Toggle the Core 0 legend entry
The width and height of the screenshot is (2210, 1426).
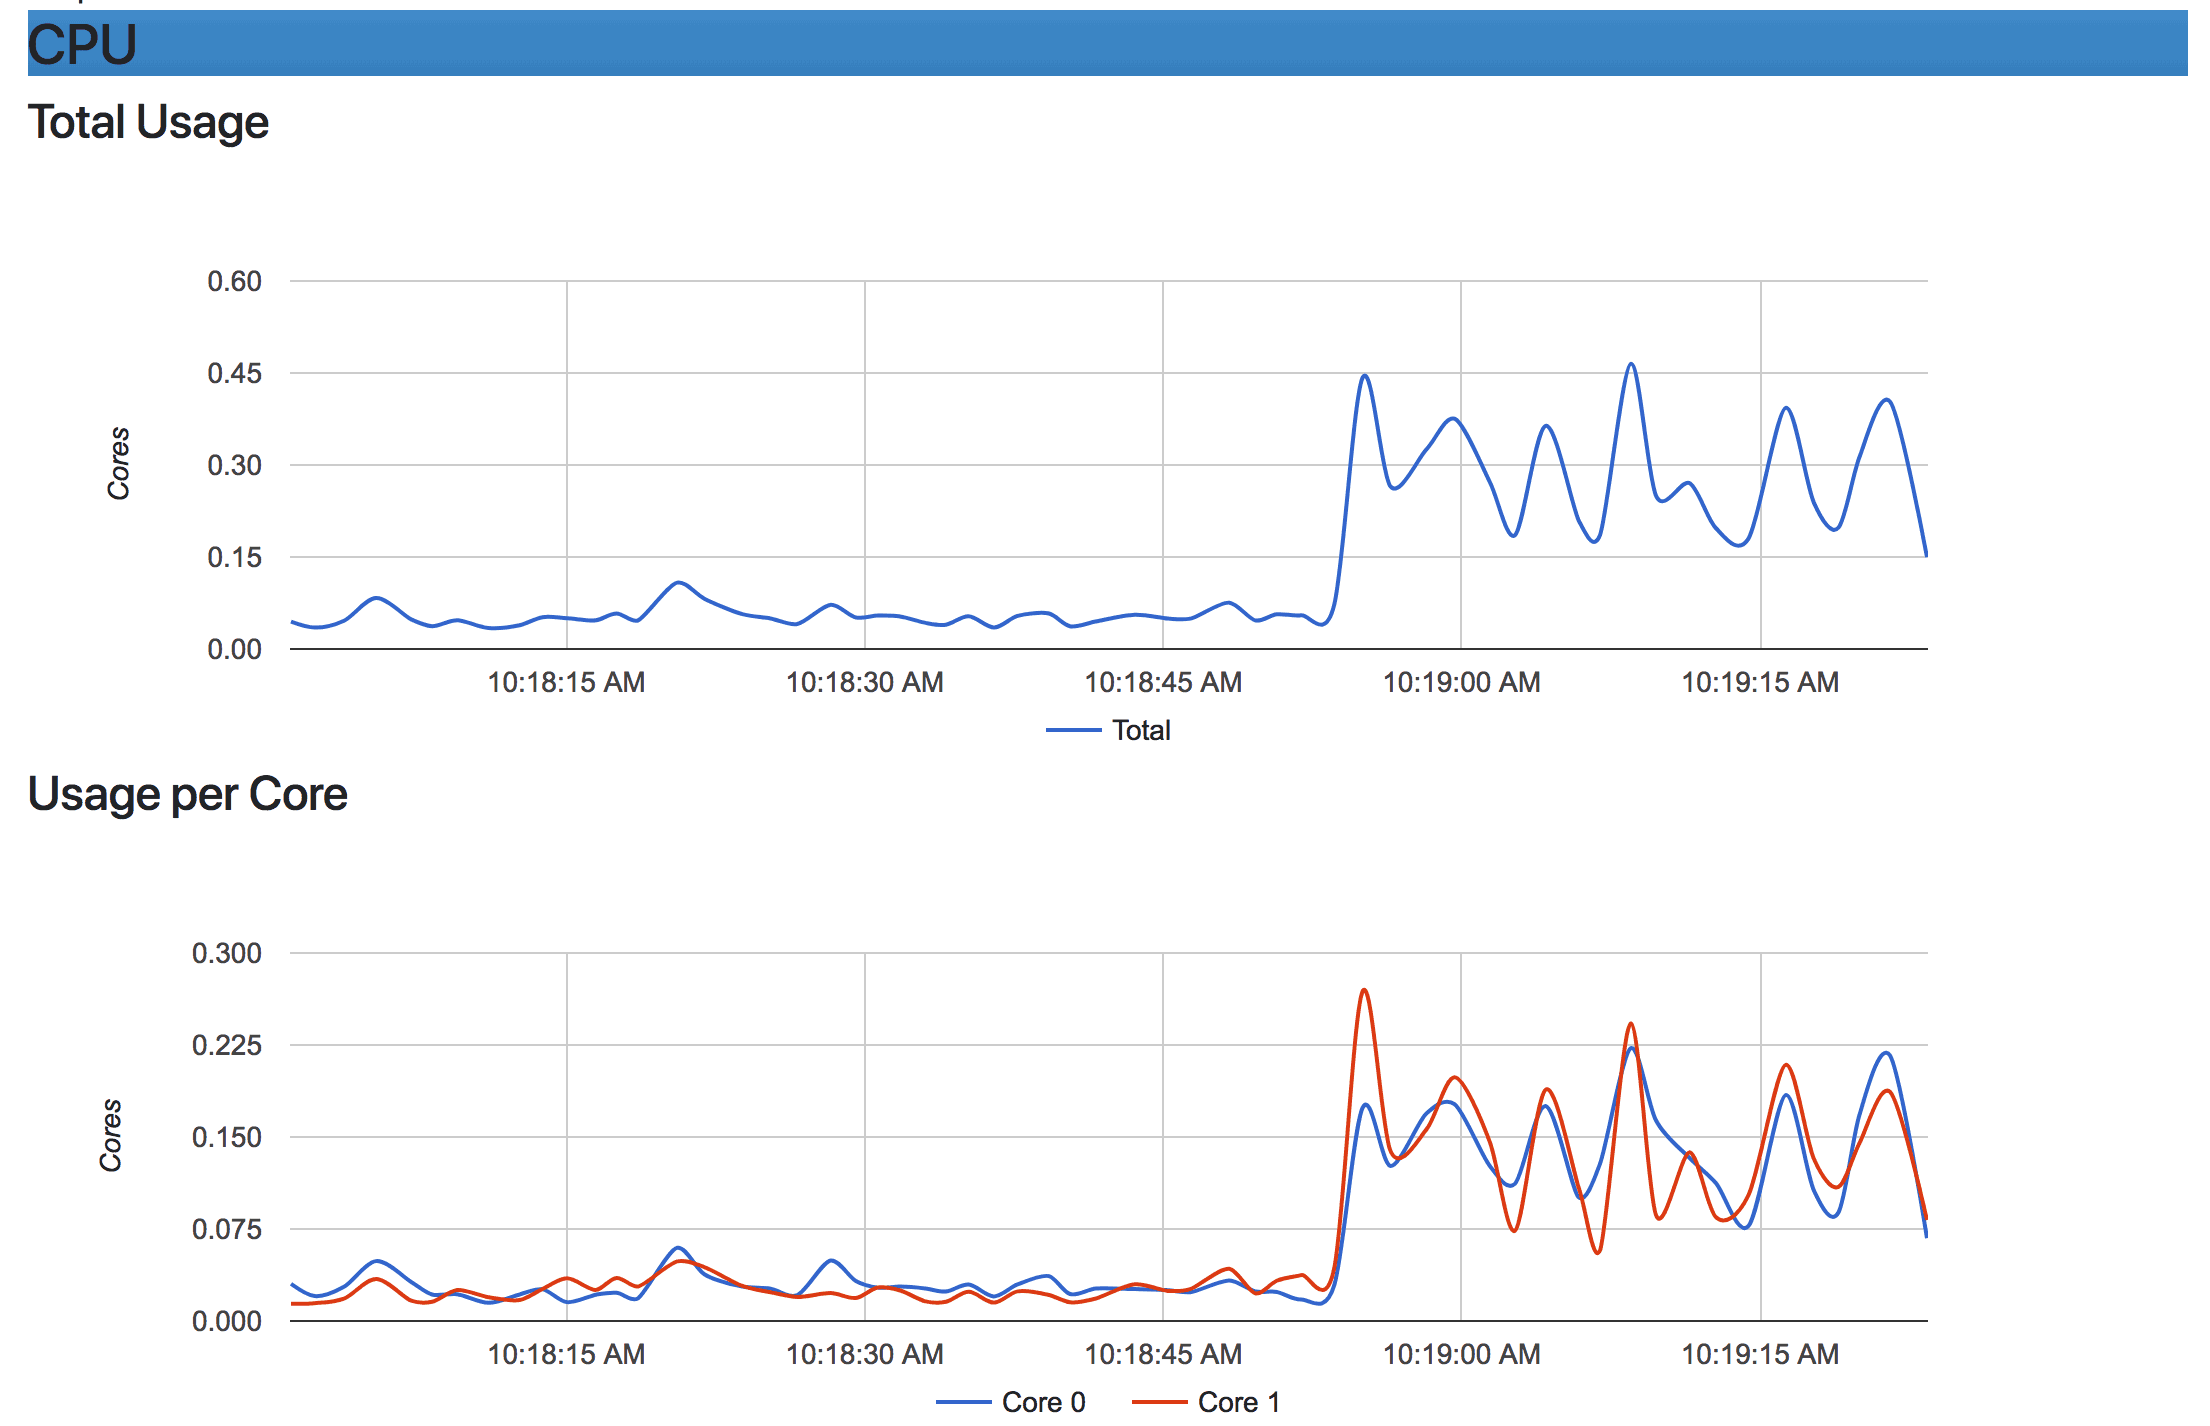(1043, 1403)
